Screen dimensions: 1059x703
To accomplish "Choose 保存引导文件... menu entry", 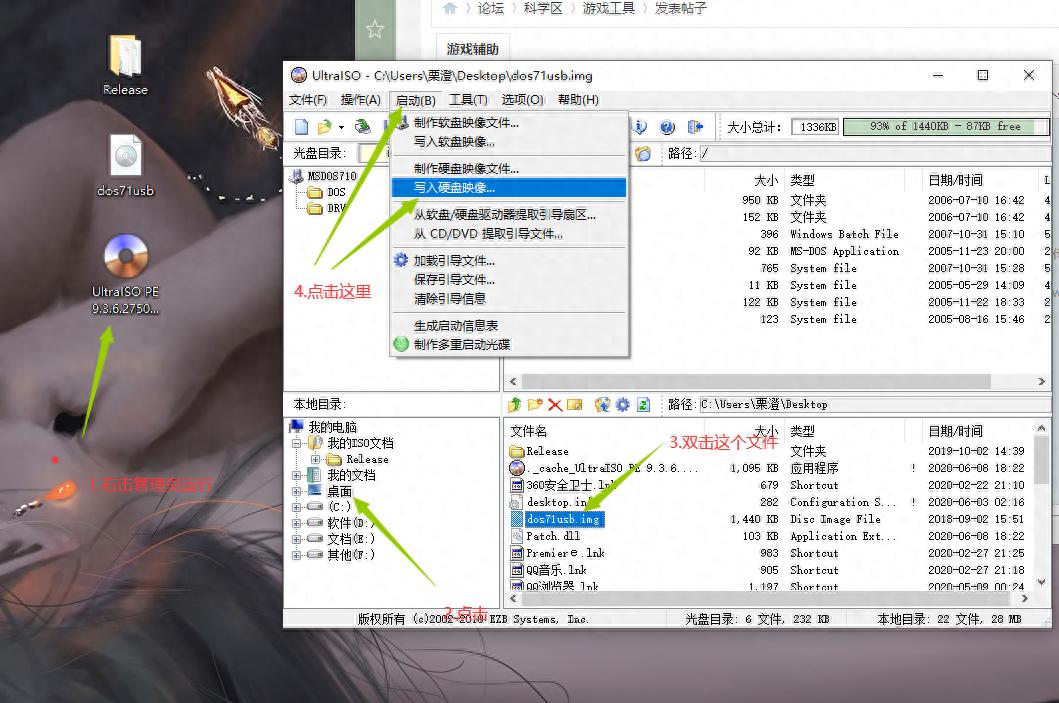I will [509, 280].
